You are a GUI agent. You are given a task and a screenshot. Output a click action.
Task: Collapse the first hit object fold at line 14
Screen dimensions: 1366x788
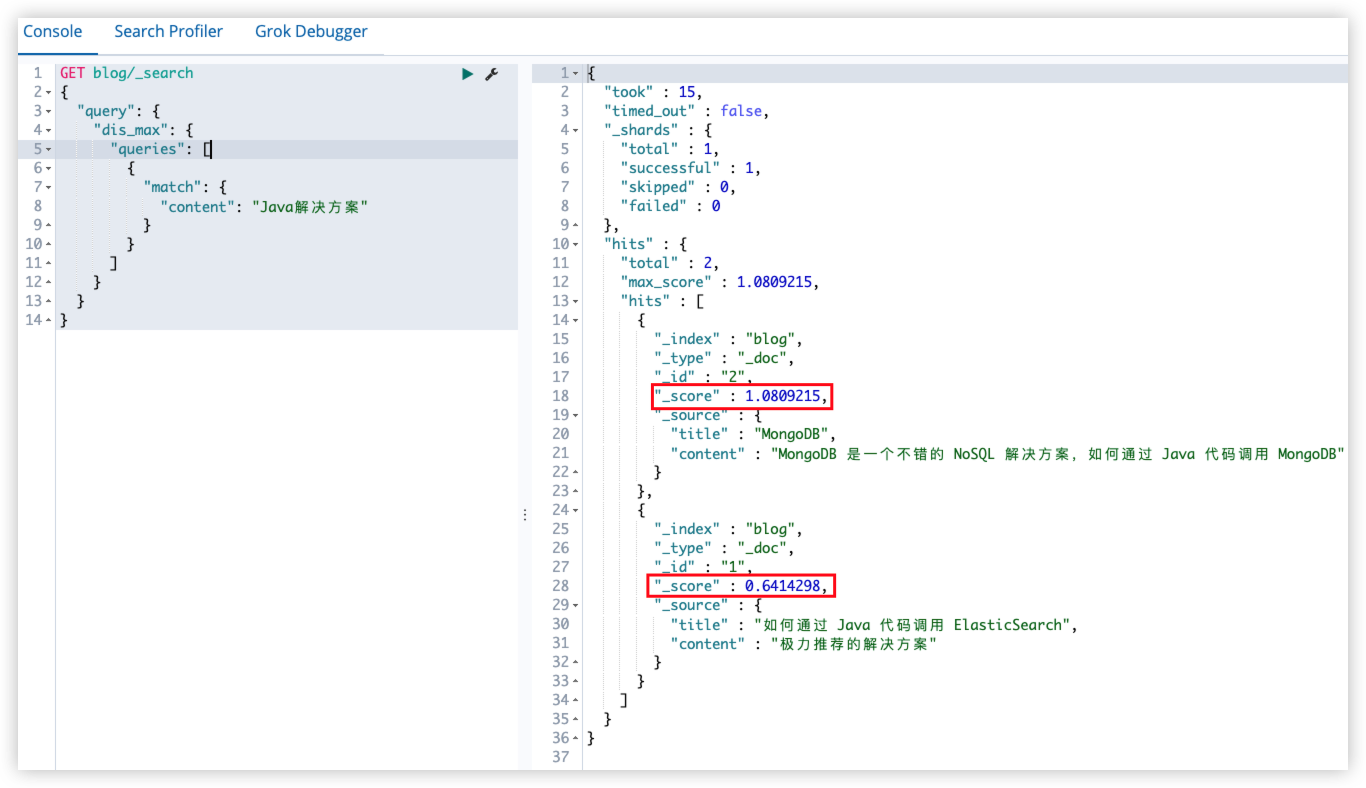(576, 320)
